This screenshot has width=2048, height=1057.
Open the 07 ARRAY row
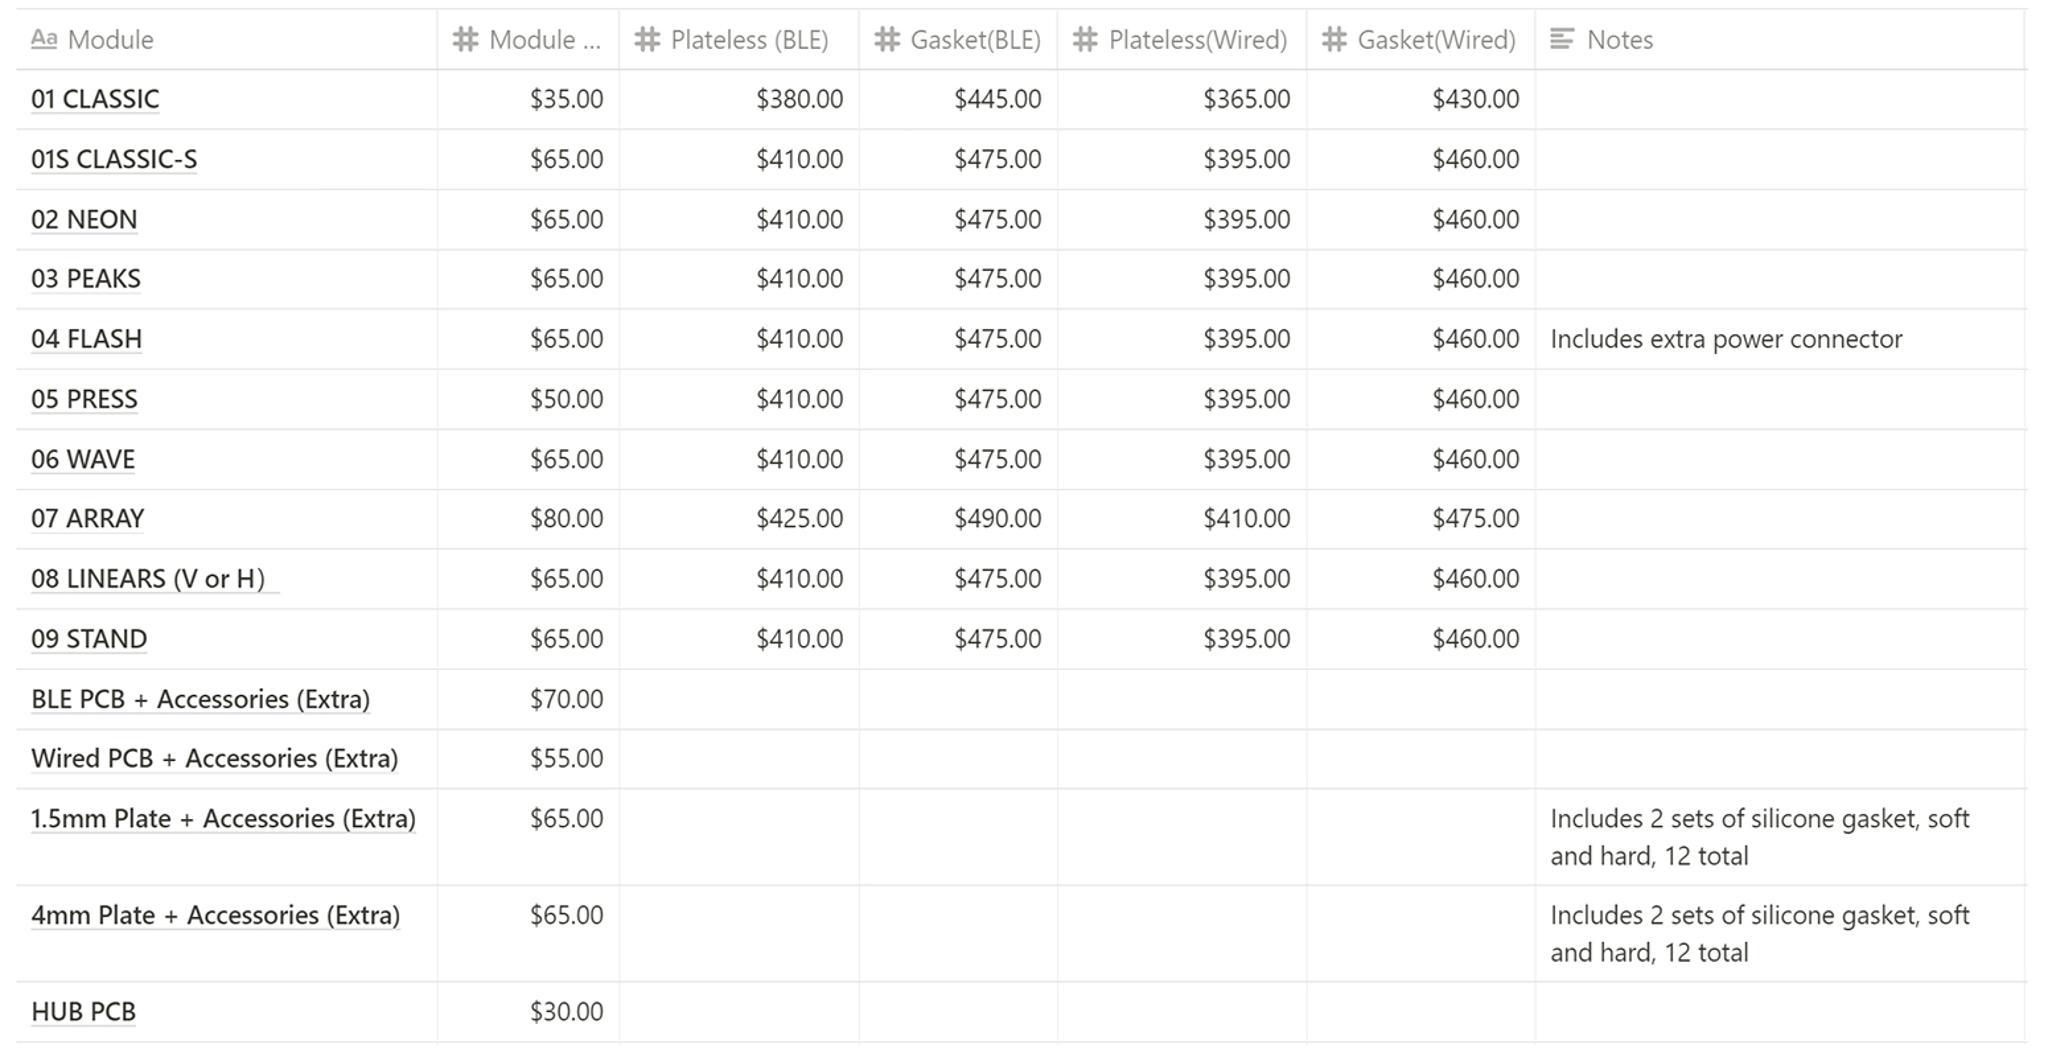point(88,519)
